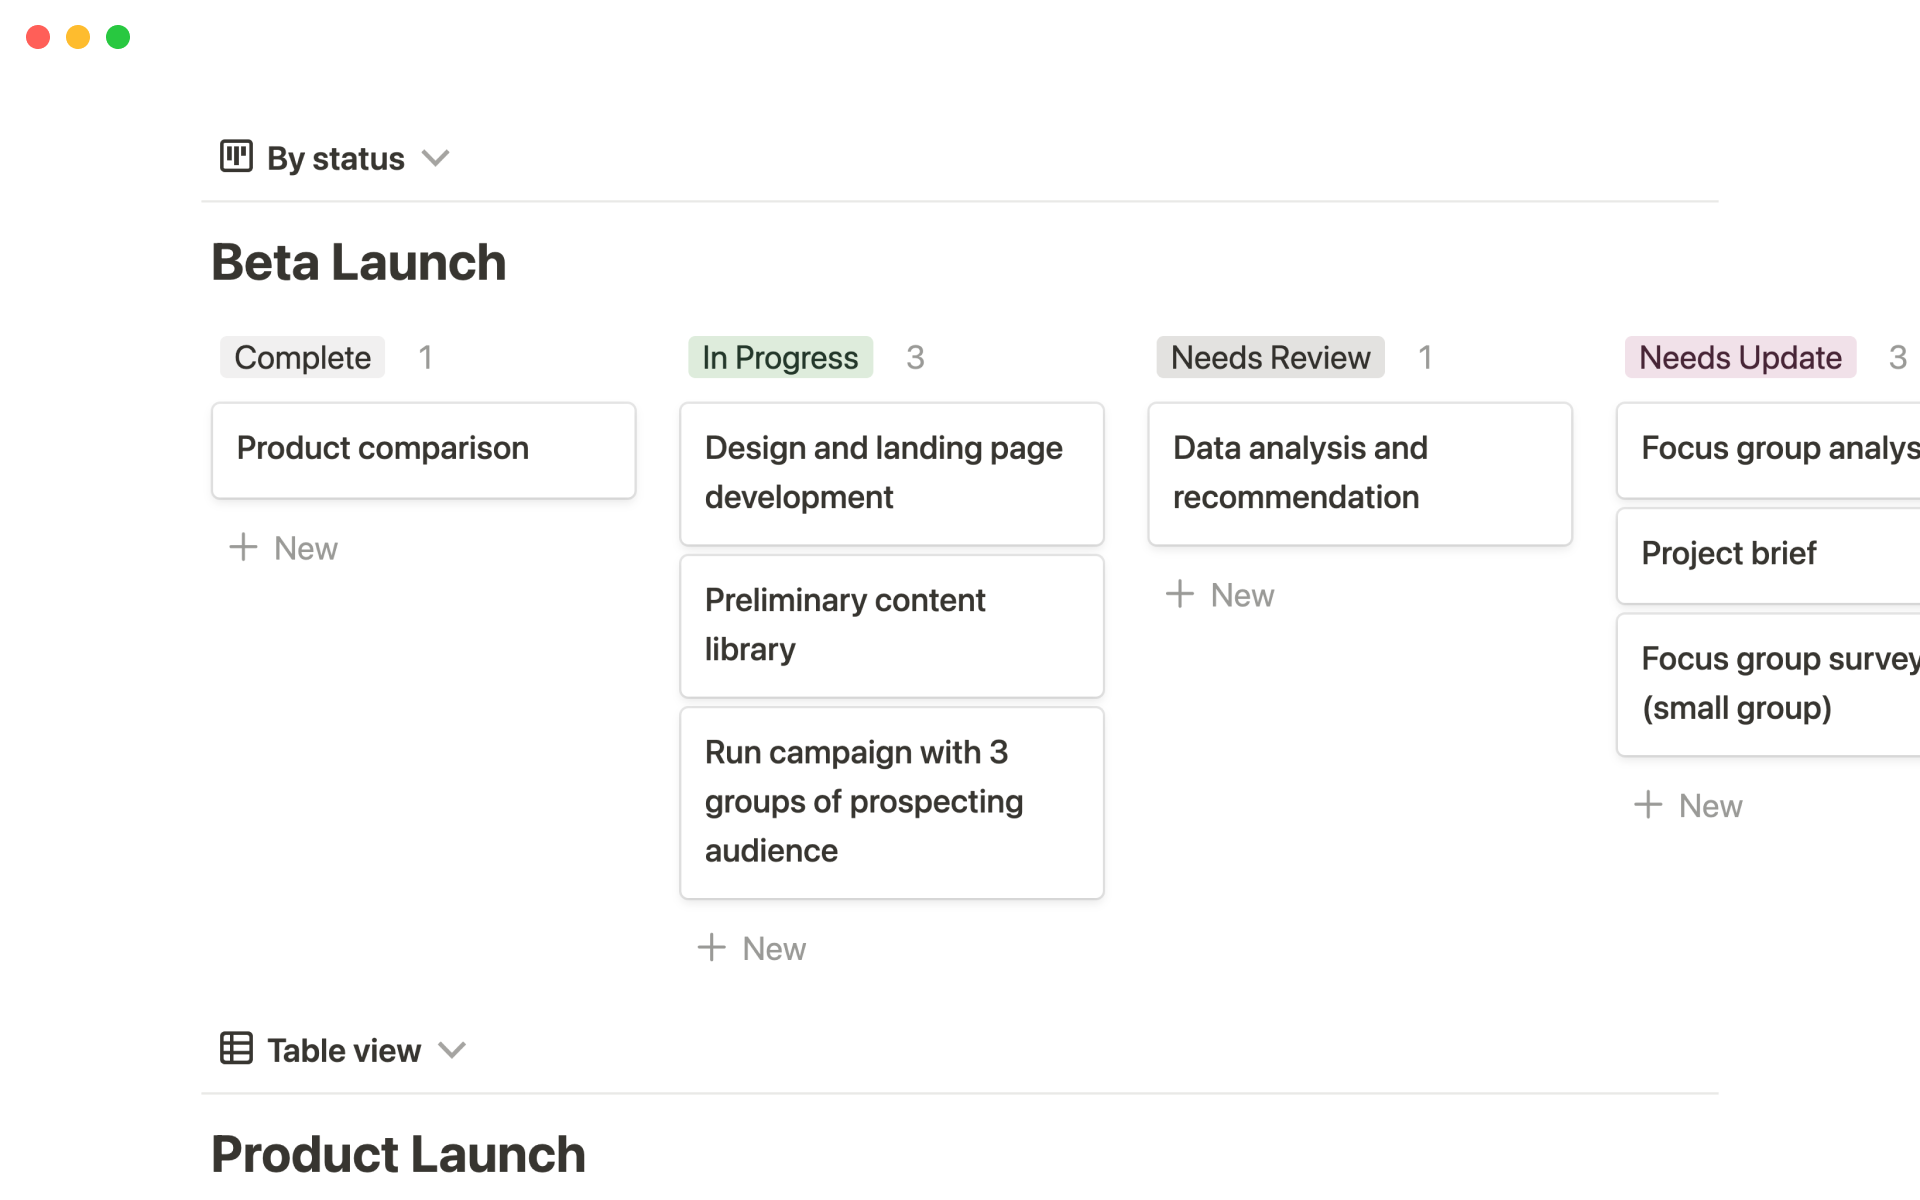
Task: Switch to the By status view tab
Action: click(336, 158)
